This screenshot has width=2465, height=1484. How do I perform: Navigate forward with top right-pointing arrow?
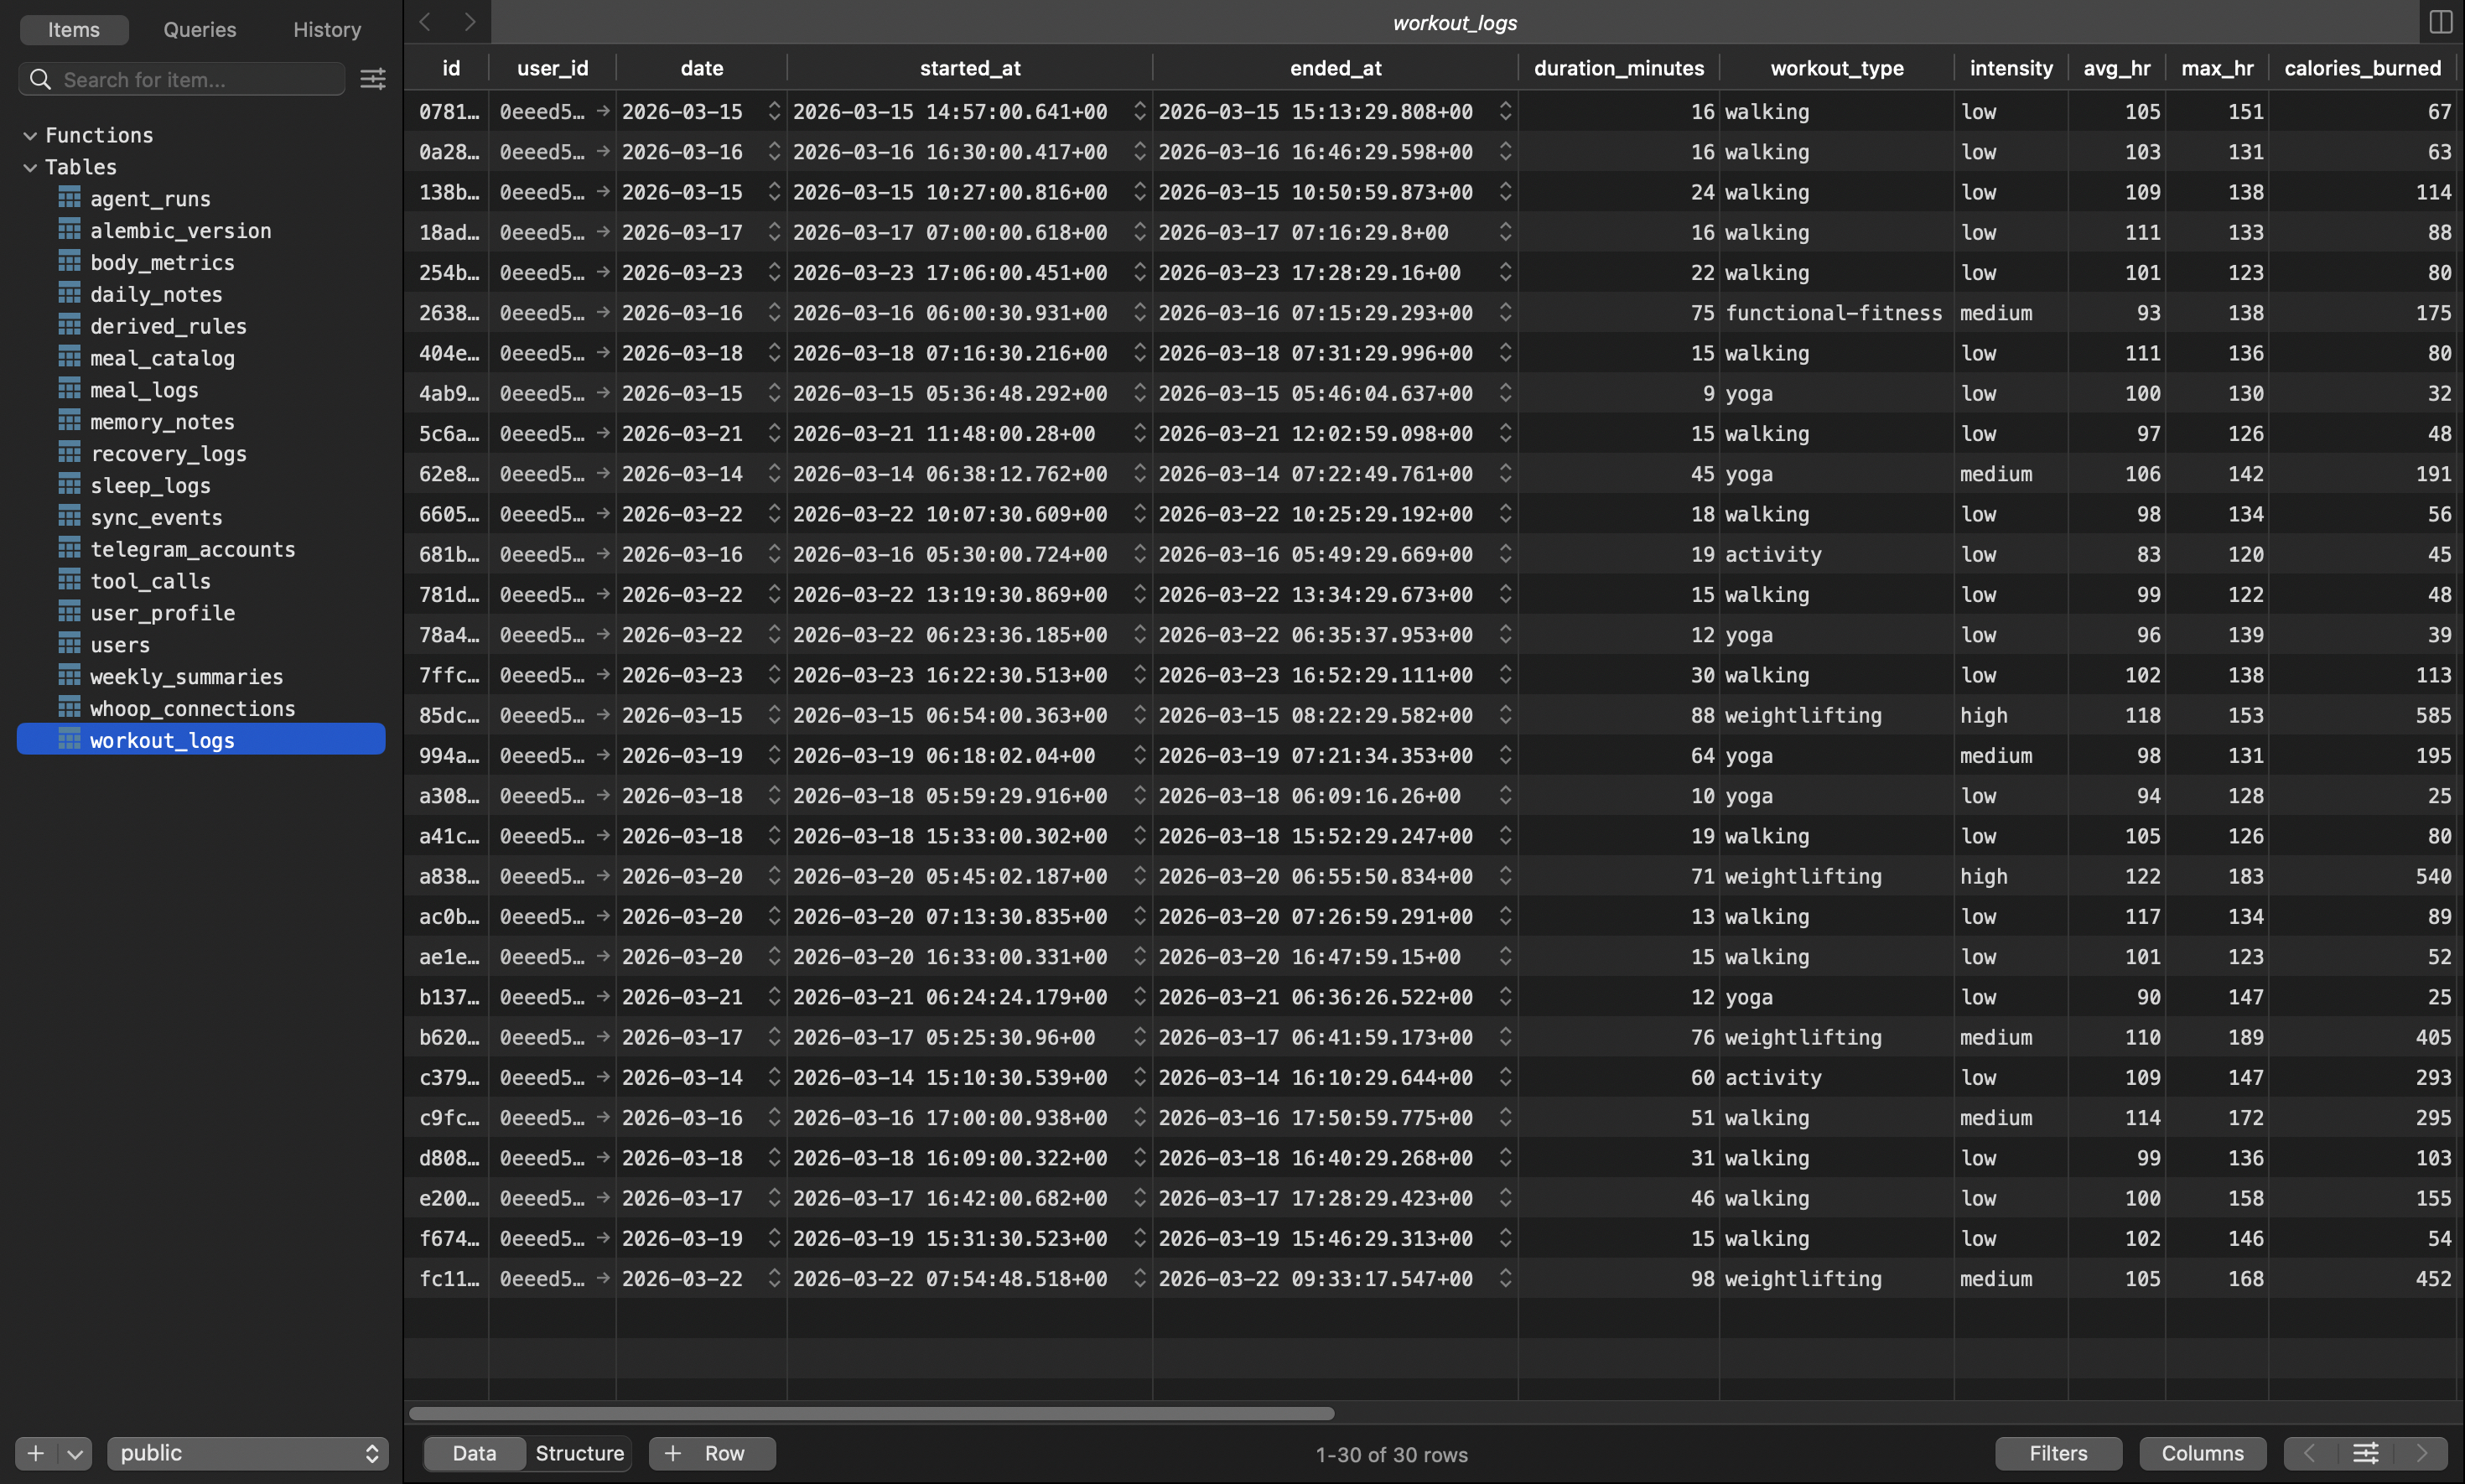pos(469,22)
